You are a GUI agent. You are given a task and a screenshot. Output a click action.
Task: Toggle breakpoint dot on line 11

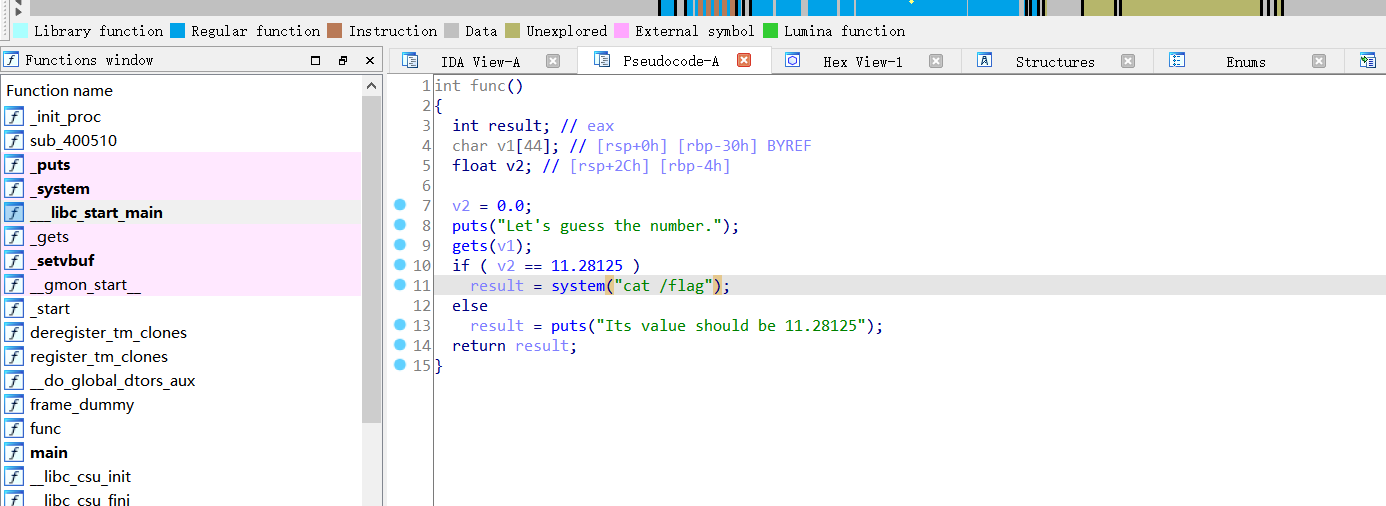click(400, 285)
